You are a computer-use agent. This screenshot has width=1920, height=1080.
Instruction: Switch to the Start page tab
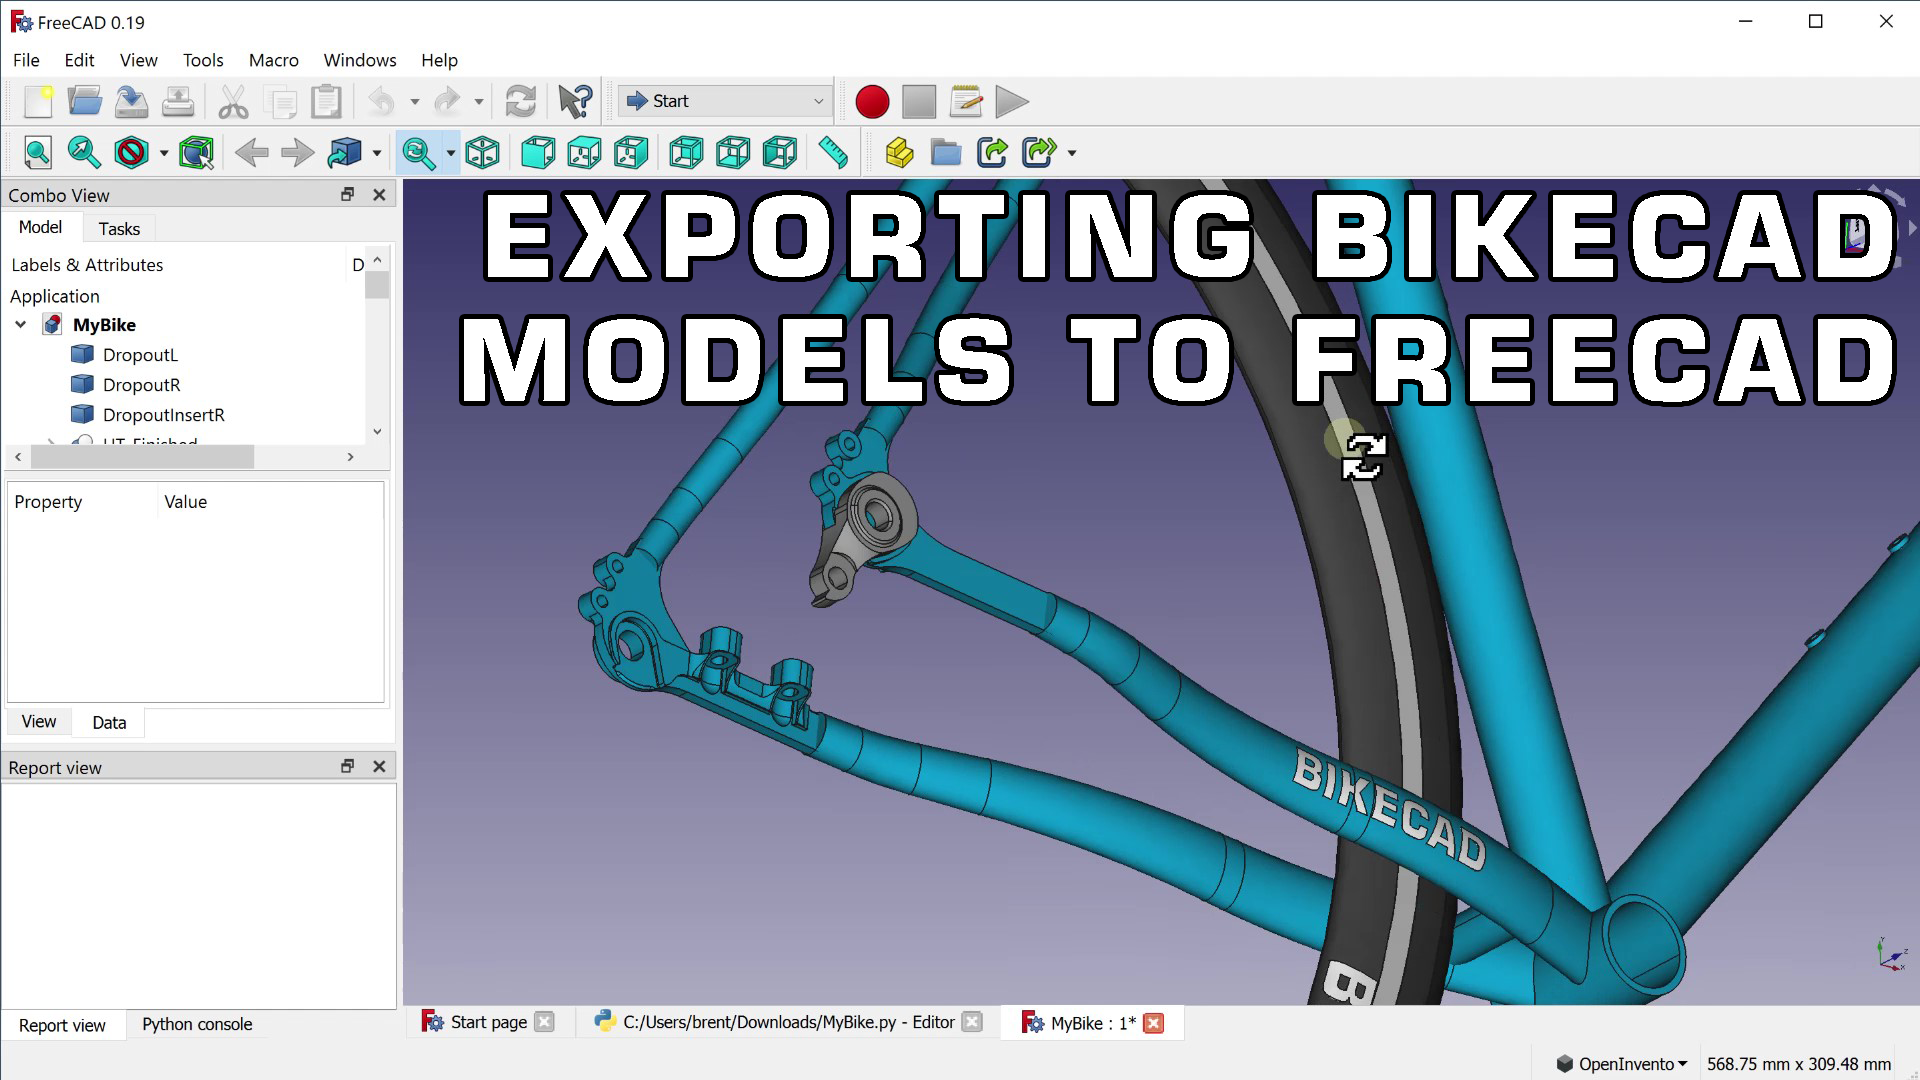click(x=488, y=1022)
